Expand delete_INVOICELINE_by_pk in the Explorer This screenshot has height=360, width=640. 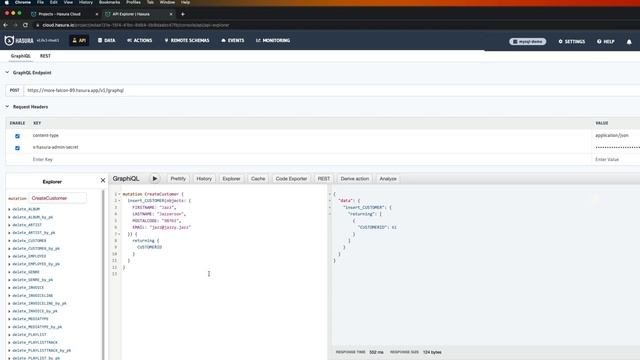[39, 303]
